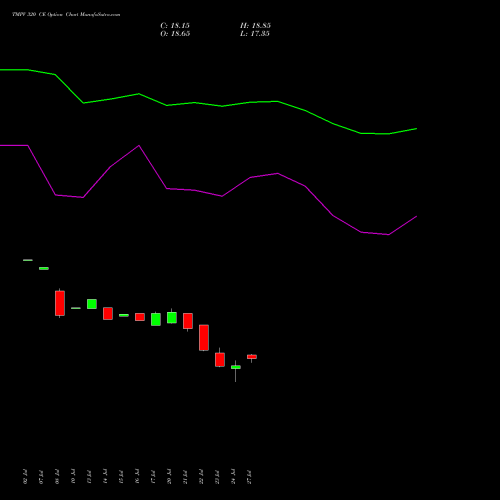This screenshot has width=500, height=500.
Task: Click the close value 'C: 18.15'
Action: pyautogui.click(x=175, y=26)
